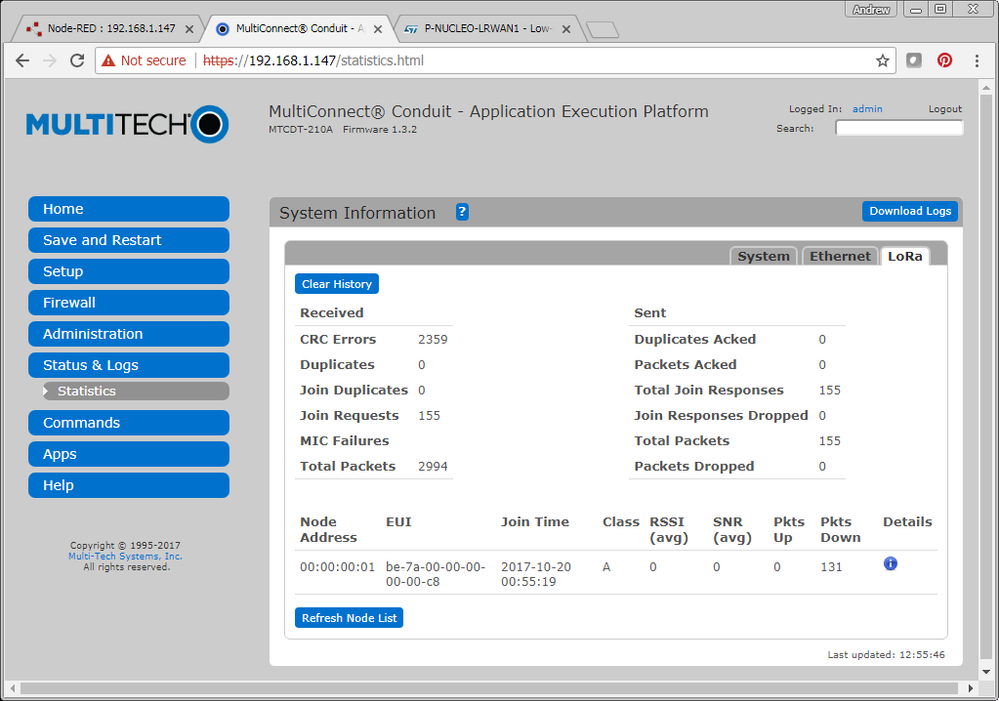Bookmark this page with the star icon

882,61
